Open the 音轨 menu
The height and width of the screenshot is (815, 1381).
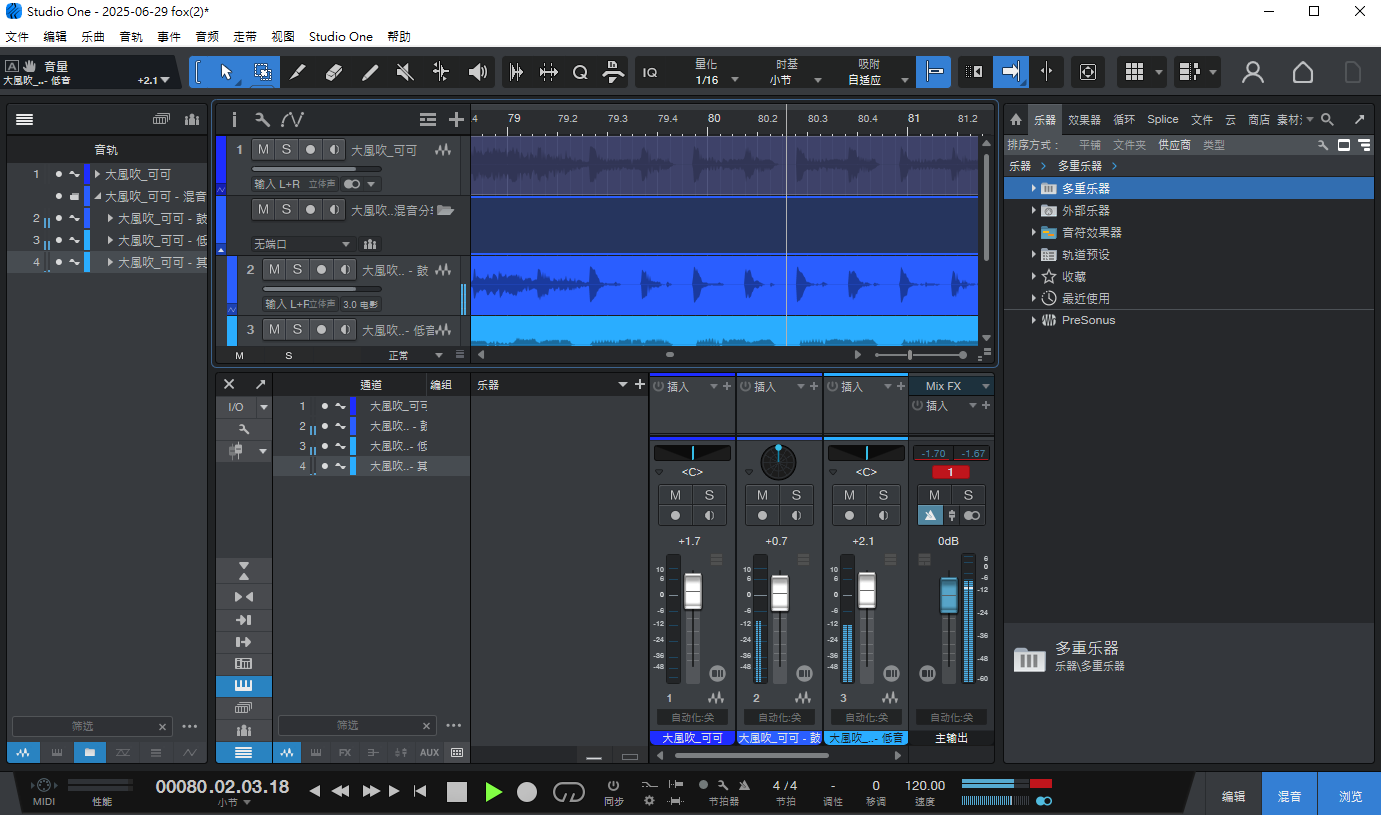click(131, 36)
